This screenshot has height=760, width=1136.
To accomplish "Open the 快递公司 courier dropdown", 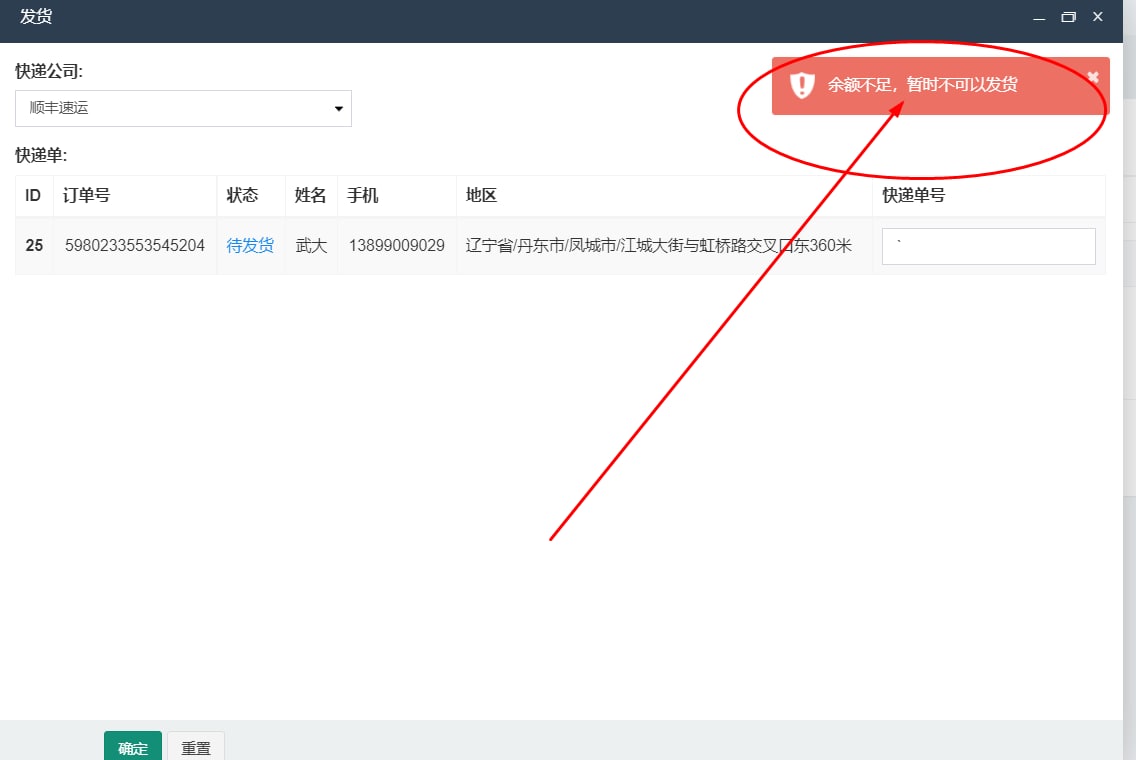I will tap(183, 108).
